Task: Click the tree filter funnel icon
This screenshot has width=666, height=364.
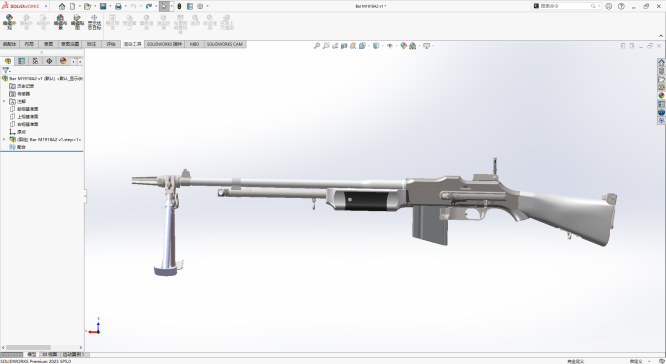Action: (x=6, y=71)
